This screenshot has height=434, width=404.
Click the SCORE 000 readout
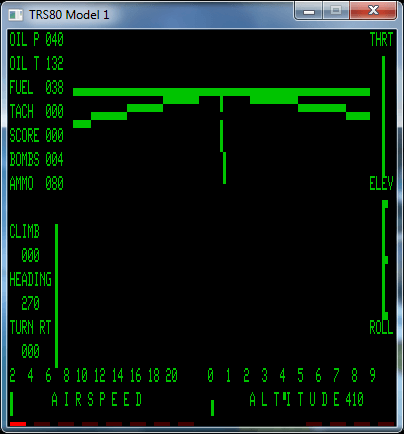(36, 135)
